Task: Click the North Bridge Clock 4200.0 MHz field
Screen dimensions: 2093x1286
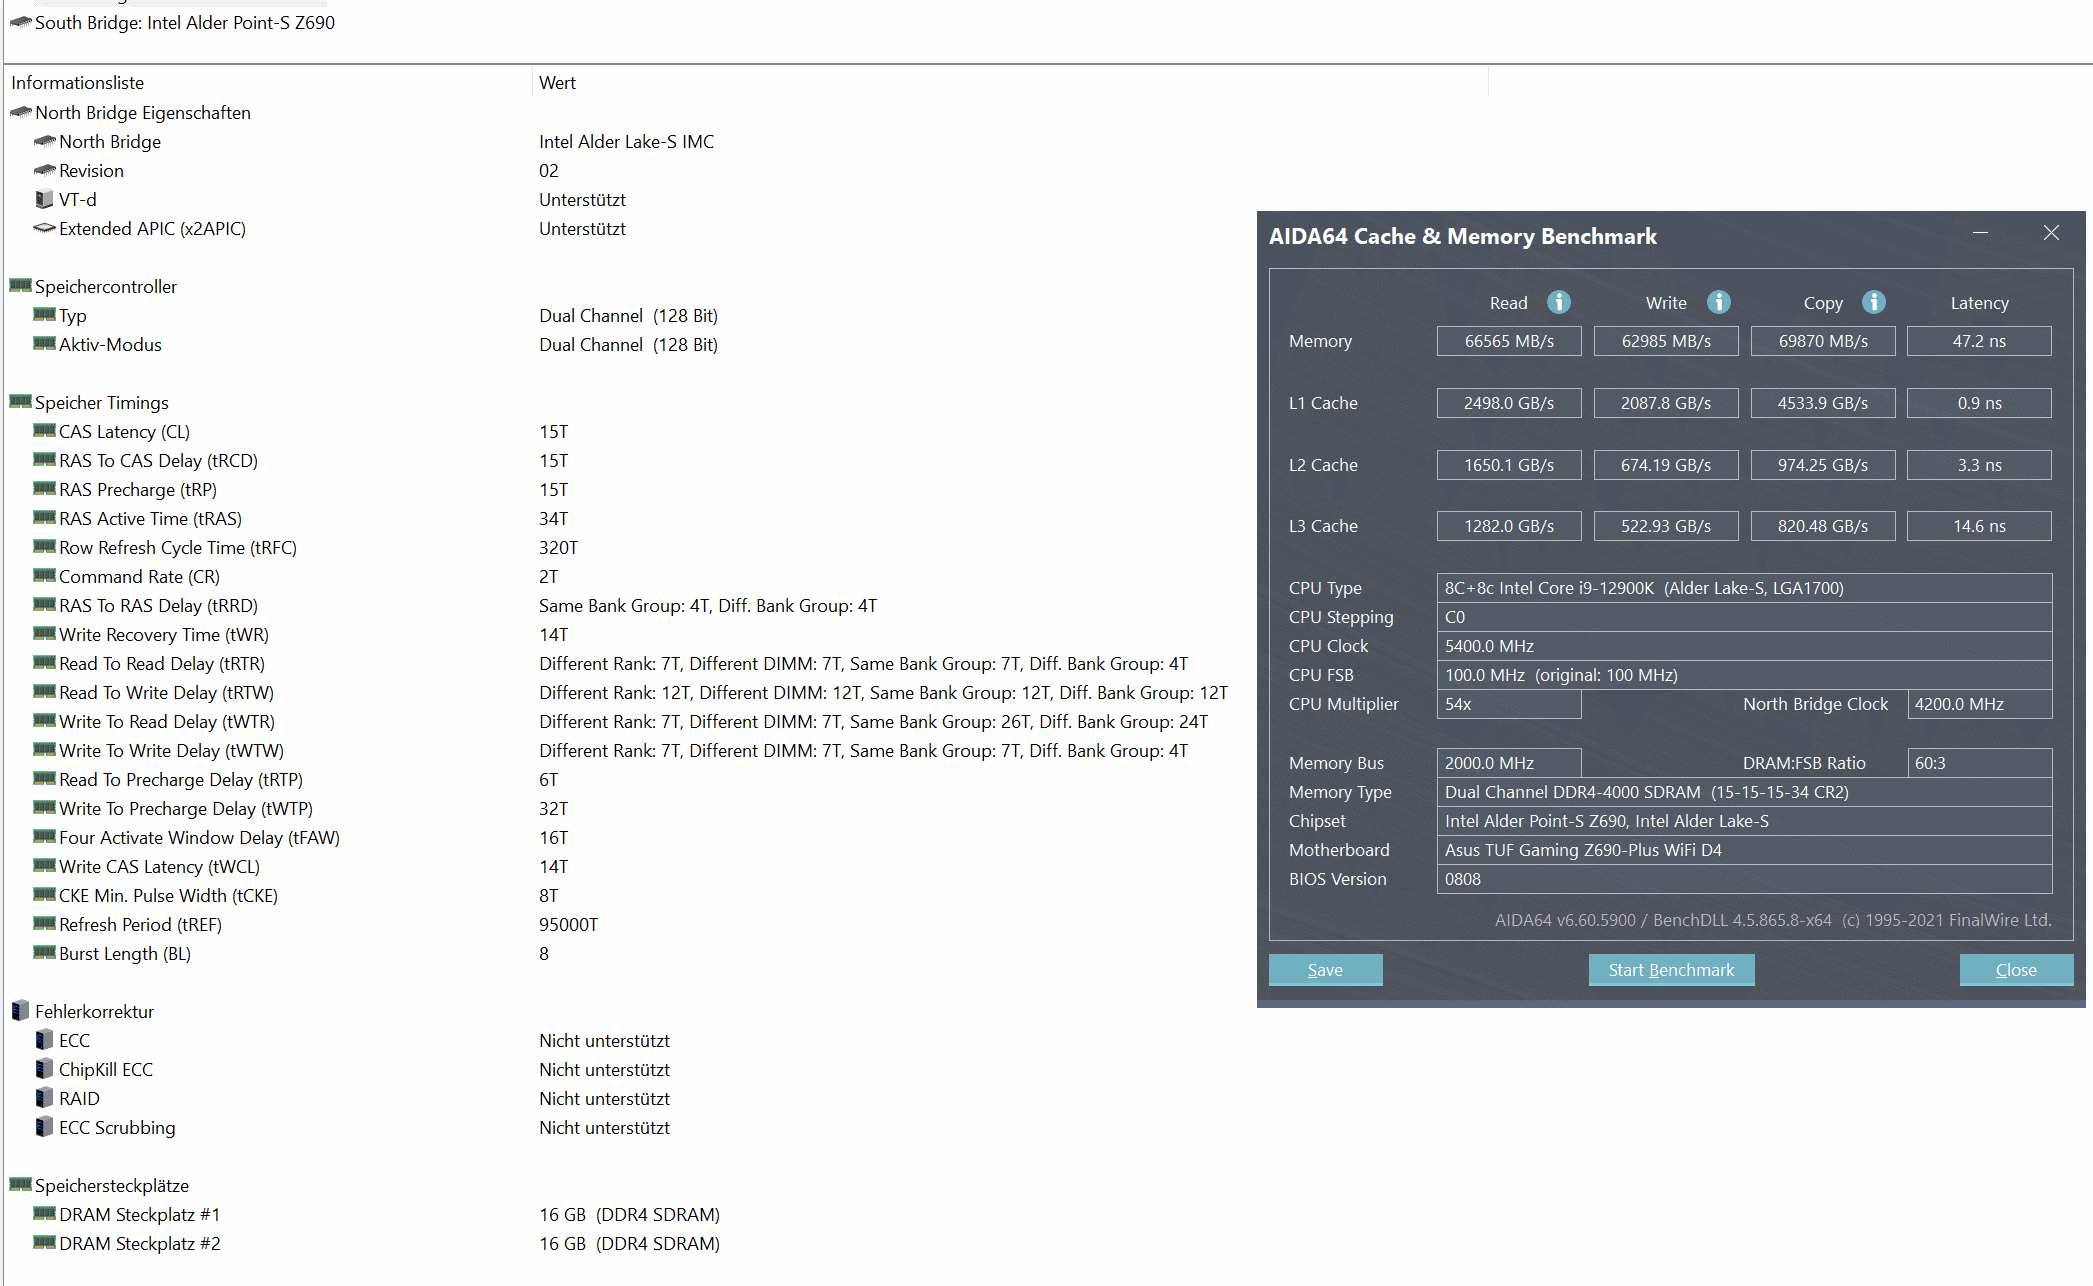Action: 1979,704
